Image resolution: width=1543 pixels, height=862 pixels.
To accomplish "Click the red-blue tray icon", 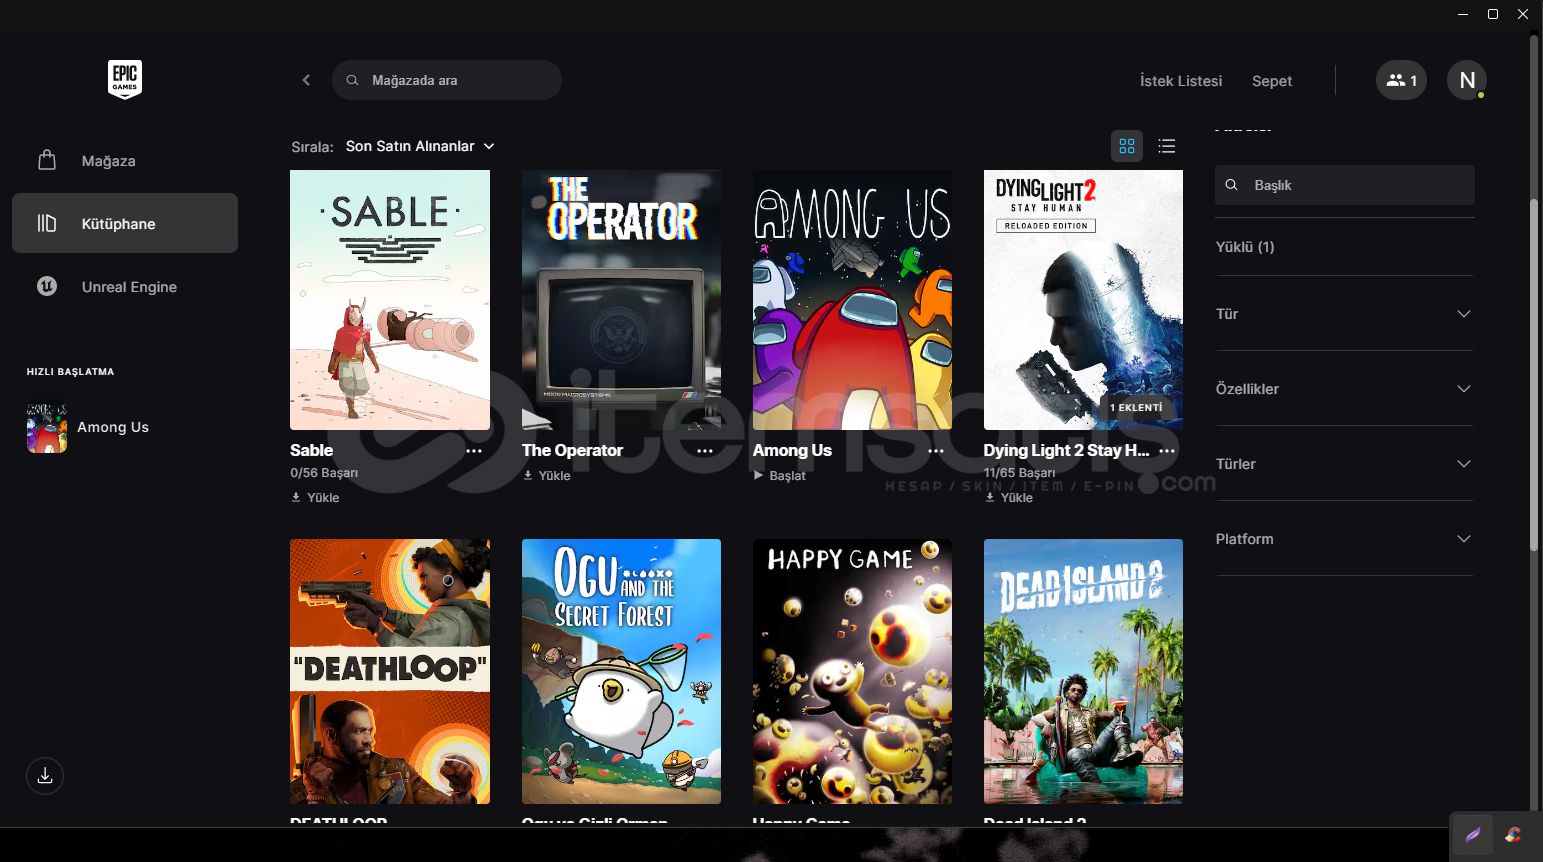I will click(x=1513, y=834).
